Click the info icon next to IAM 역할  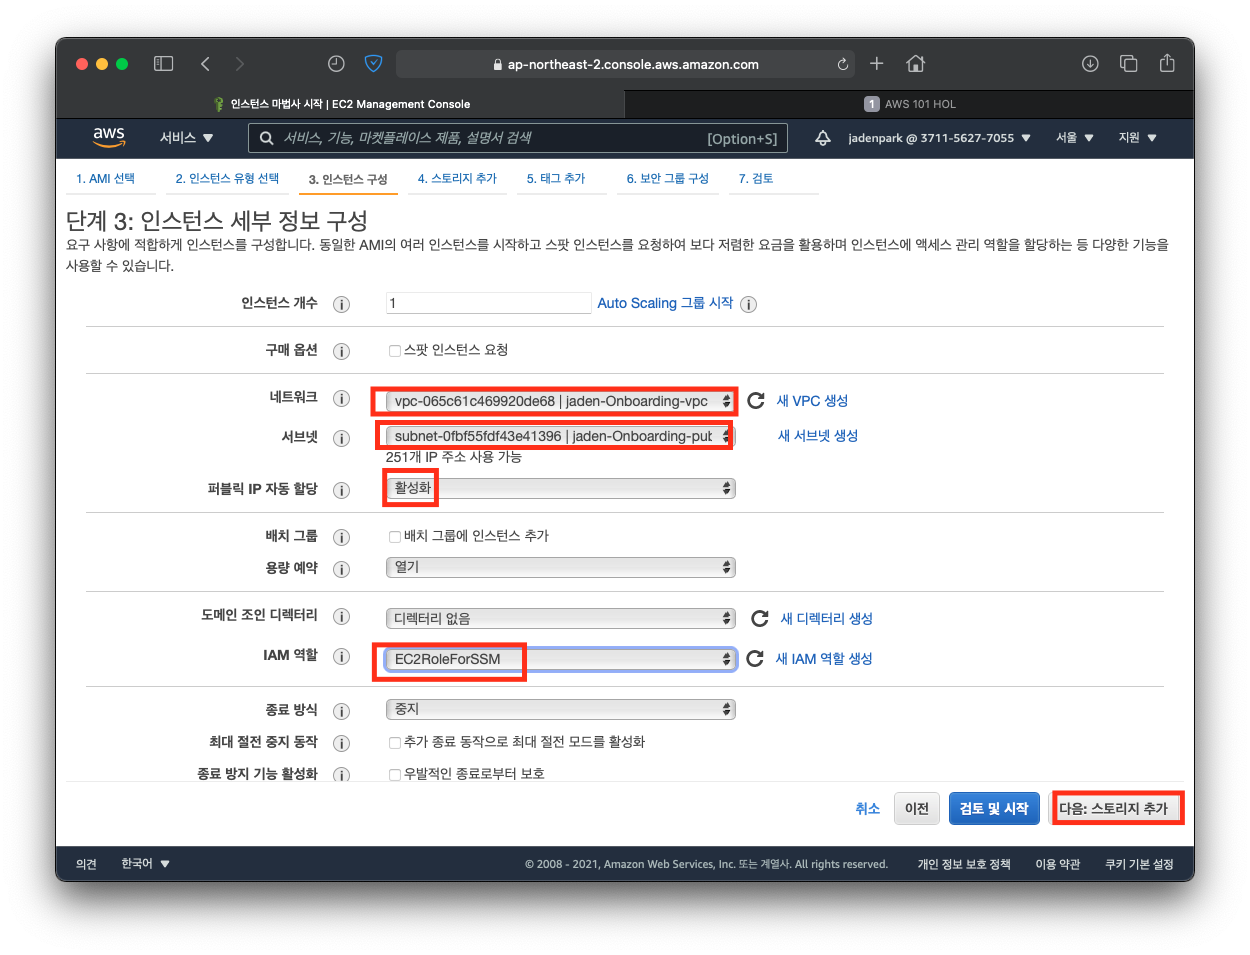(x=341, y=656)
